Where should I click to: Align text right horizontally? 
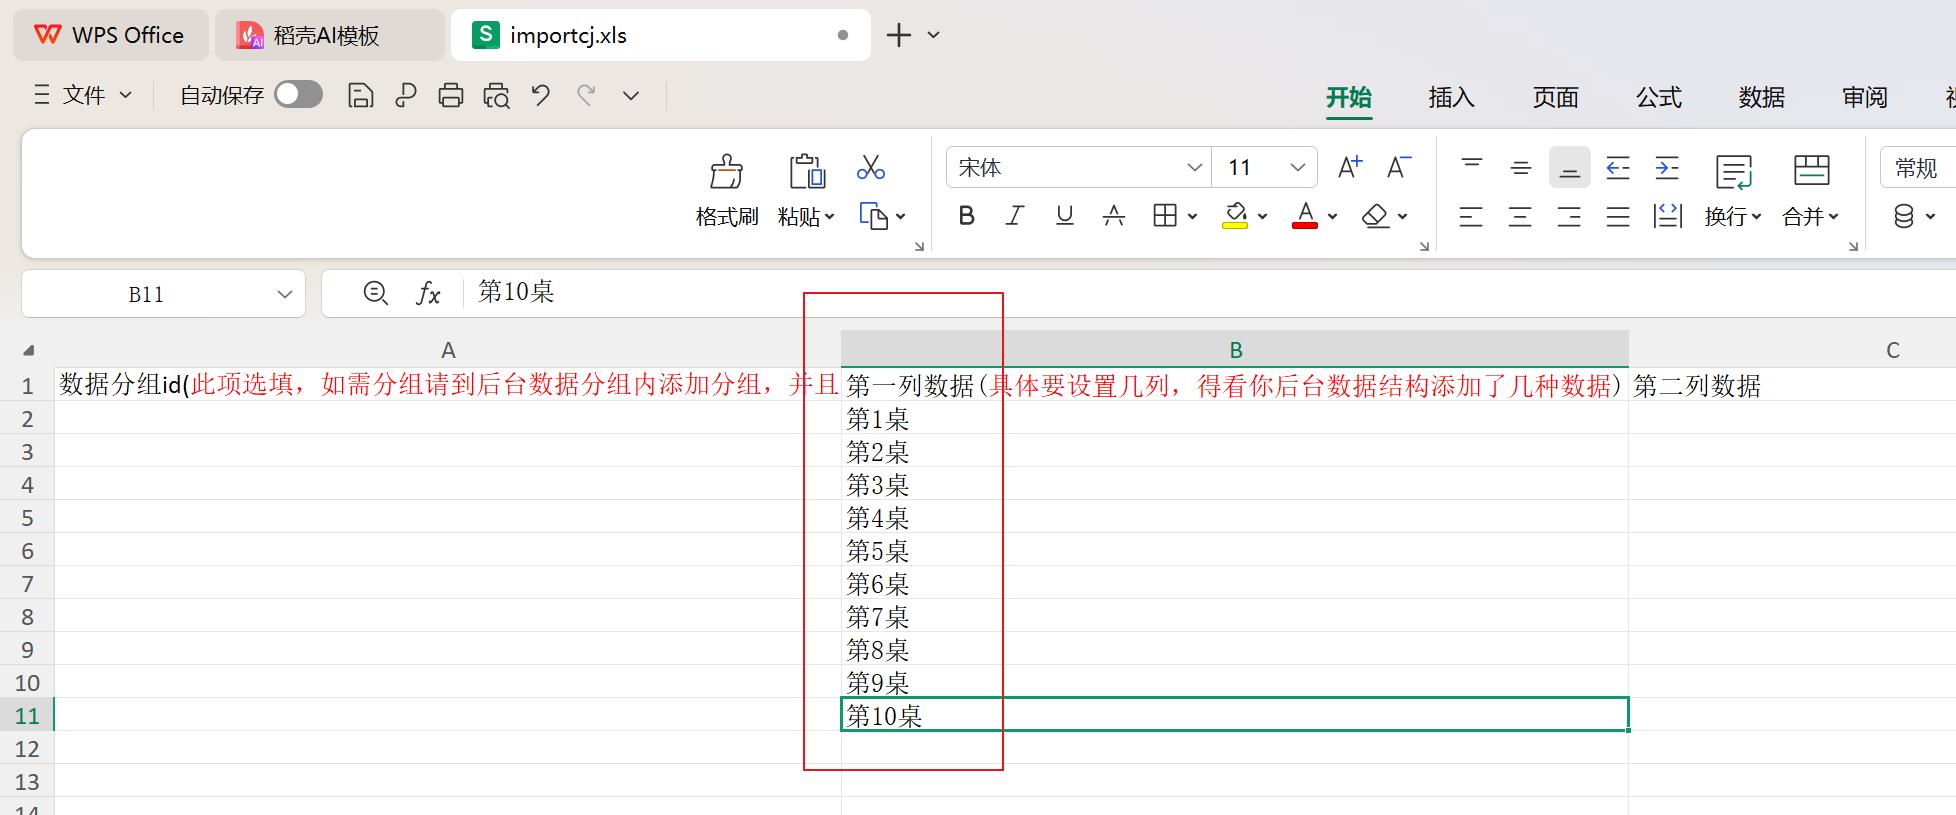(x=1569, y=216)
